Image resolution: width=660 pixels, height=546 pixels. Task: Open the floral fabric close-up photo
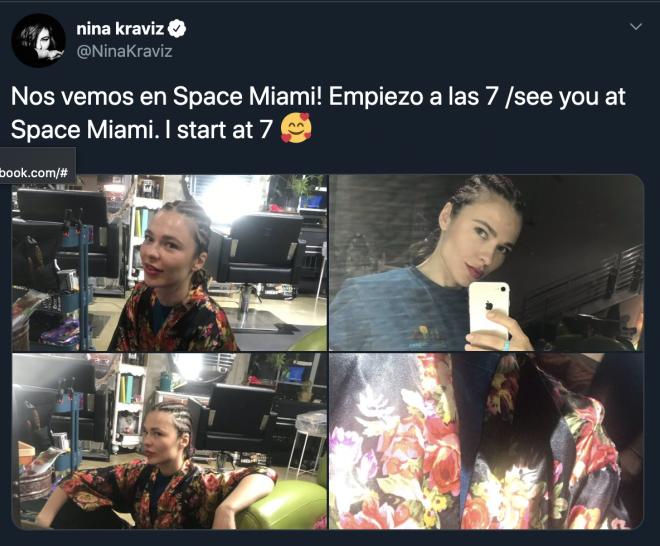(486, 441)
